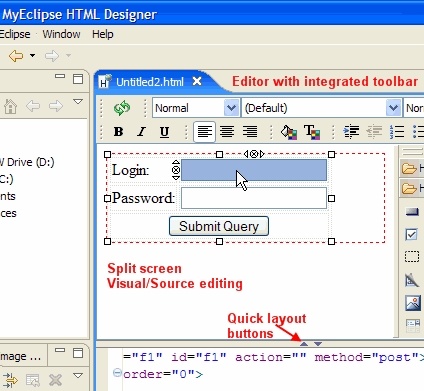Toggle Underline text formatting
Image resolution: width=424 pixels, height=391 pixels.
tap(164, 132)
